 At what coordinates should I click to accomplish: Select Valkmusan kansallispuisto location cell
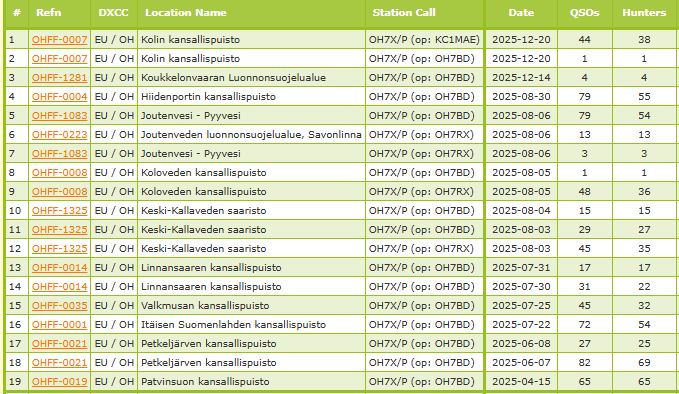pos(251,306)
